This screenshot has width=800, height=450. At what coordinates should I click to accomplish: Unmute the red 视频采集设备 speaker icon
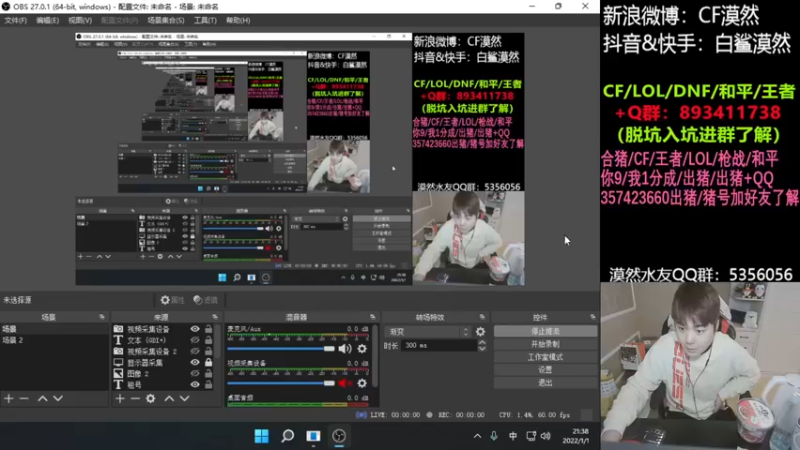tap(345, 383)
